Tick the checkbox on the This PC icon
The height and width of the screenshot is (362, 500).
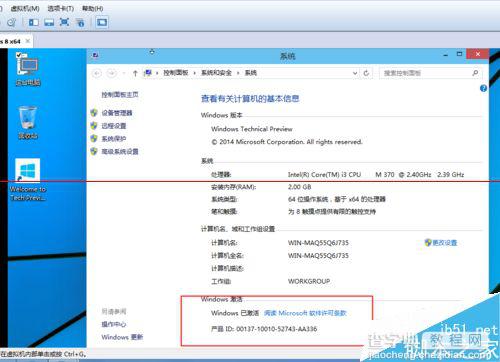[x=19, y=55]
